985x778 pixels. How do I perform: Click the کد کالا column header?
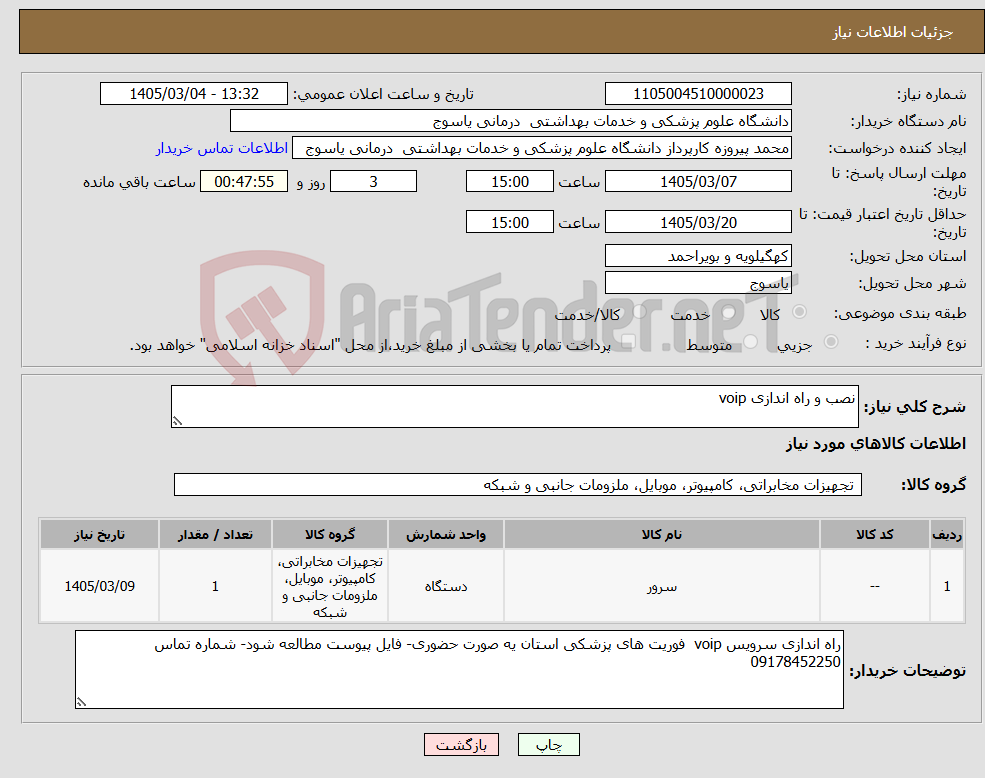[874, 534]
